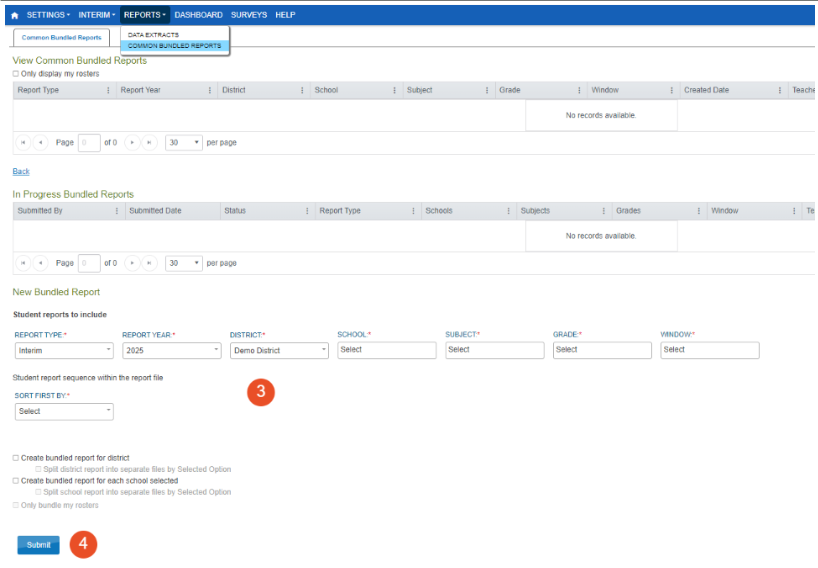The width and height of the screenshot is (818, 568).
Task: Select Common Bundled Reports menu entry
Action: 174,46
